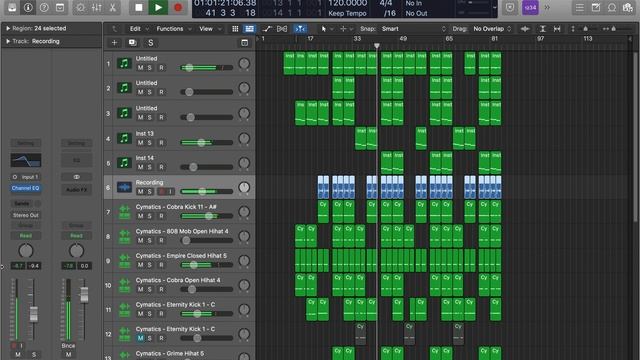Toggle the purple count-in 1234 button
The image size is (640, 360).
click(530, 7)
